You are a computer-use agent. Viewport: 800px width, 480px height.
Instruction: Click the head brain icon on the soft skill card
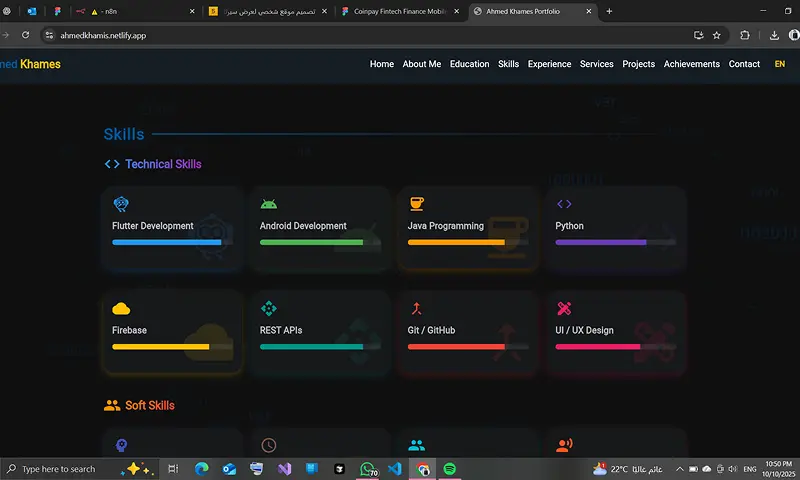[x=121, y=445]
